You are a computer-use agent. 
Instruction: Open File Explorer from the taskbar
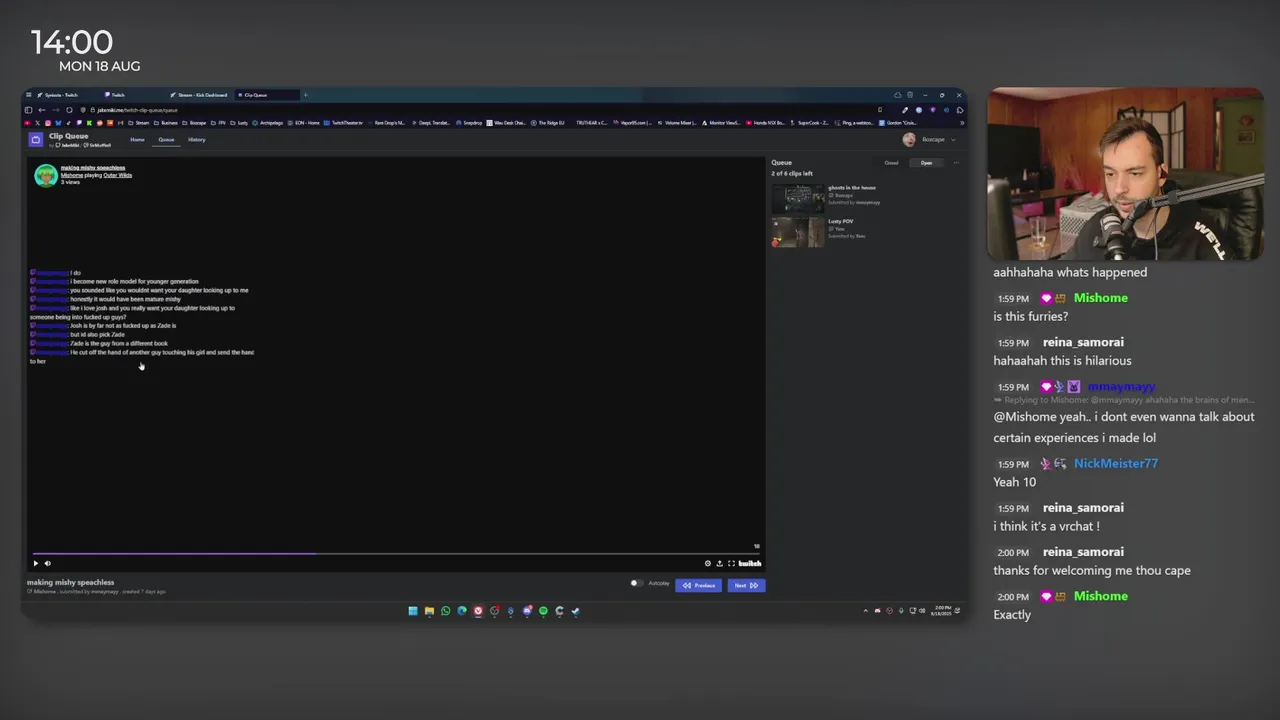[429, 611]
